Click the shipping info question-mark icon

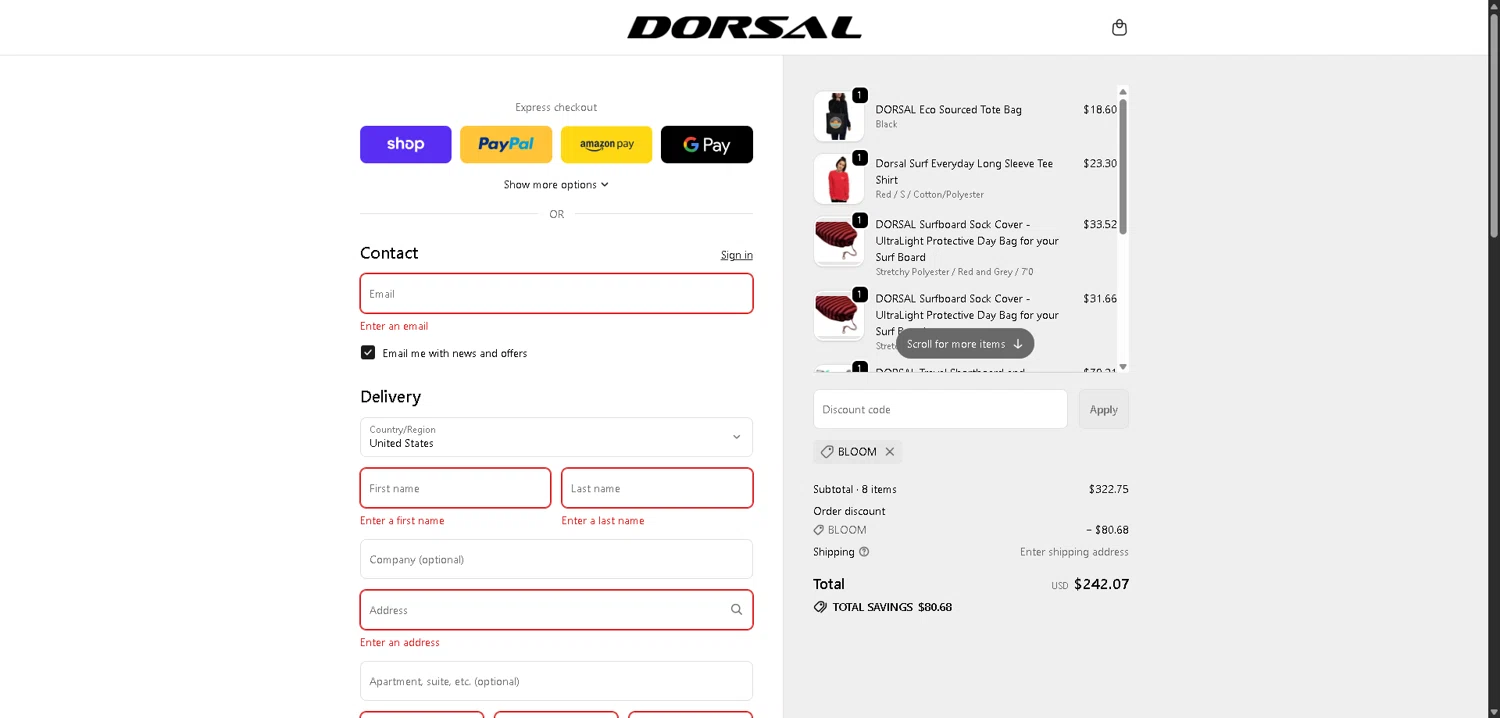click(x=864, y=552)
